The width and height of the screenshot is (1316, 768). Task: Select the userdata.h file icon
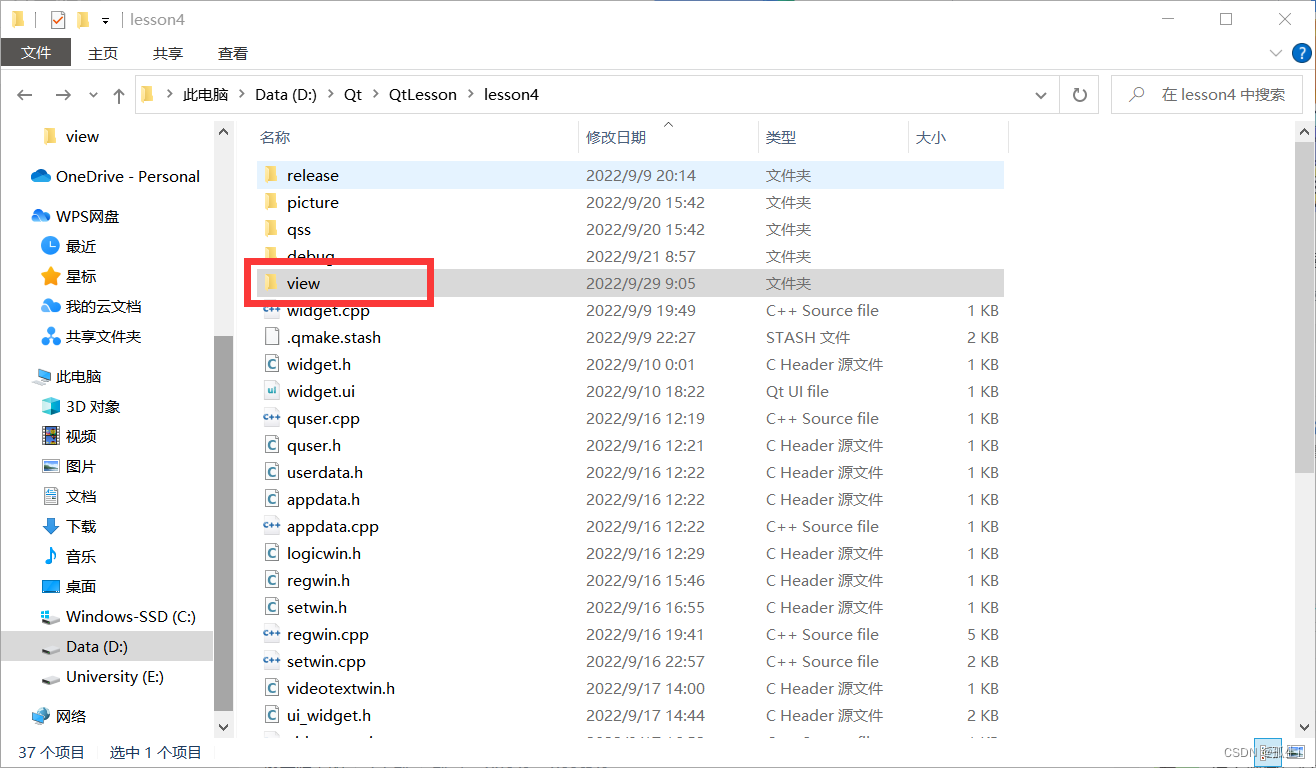(x=271, y=472)
